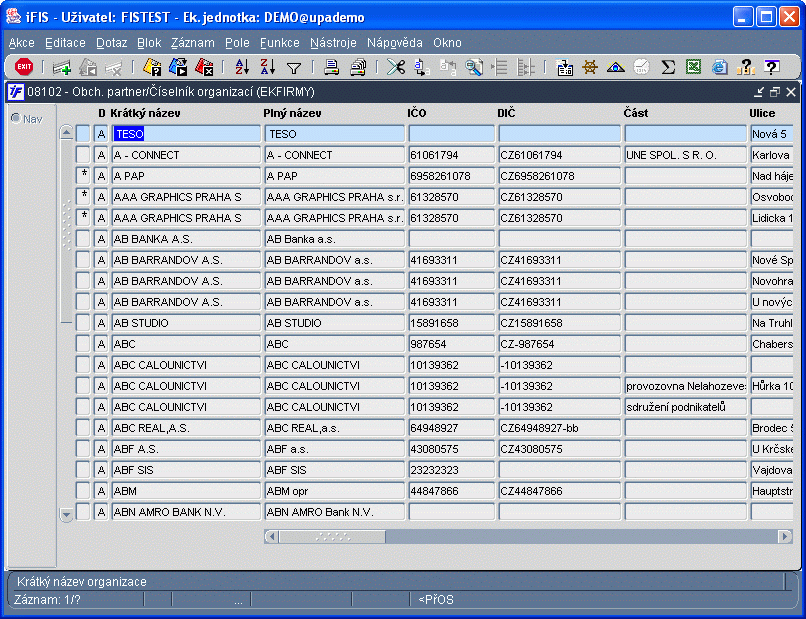
Task: Click the single printer icon
Action: (332, 67)
